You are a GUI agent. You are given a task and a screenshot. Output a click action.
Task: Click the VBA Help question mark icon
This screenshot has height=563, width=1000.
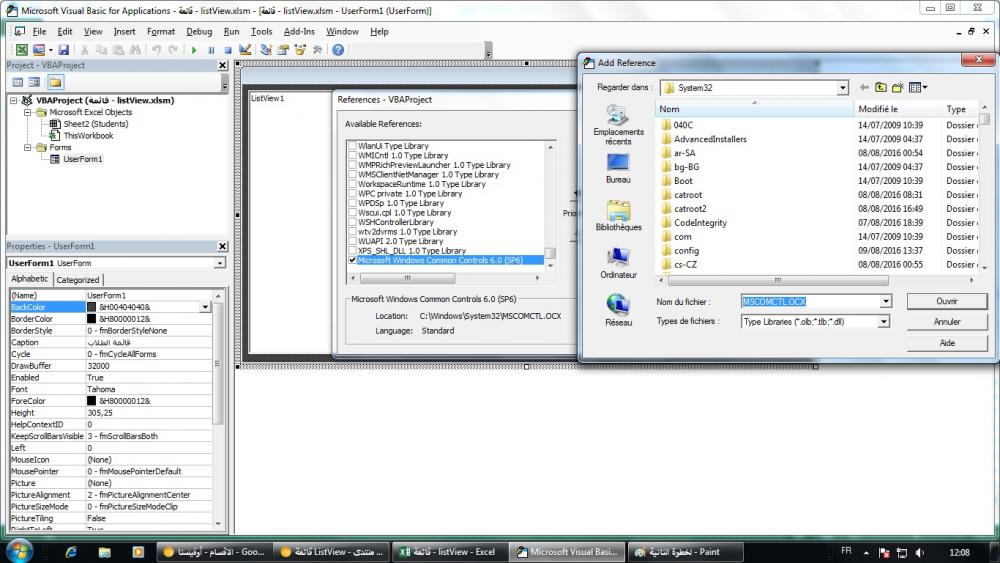click(x=338, y=50)
